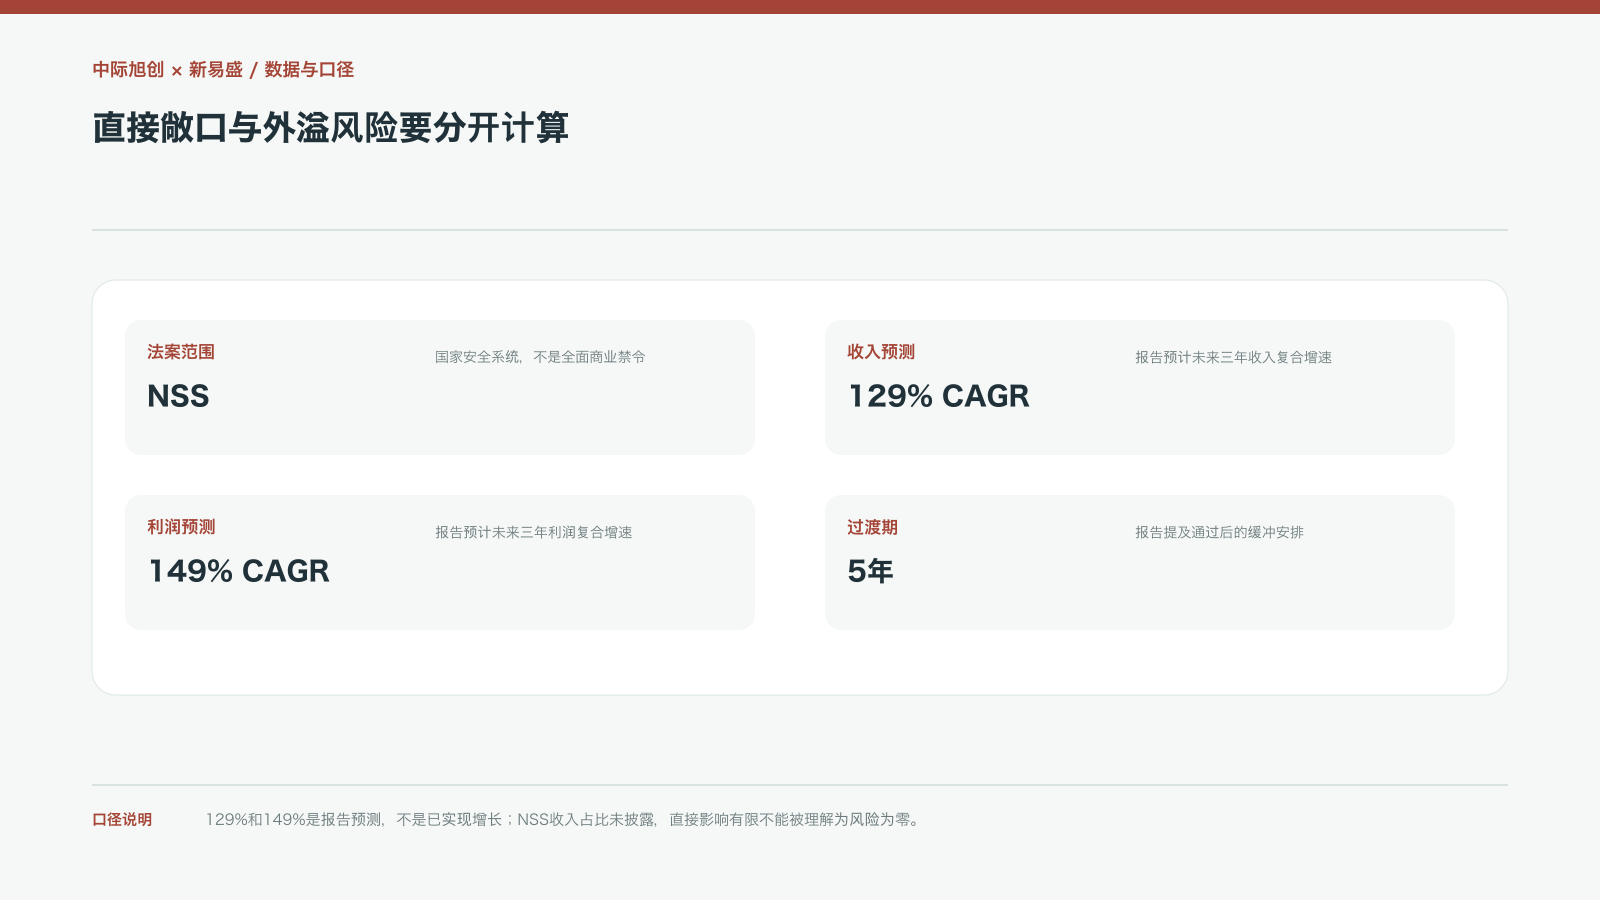
Task: Click the text 报告预计未来三年利润复合增速
Action: pos(533,532)
